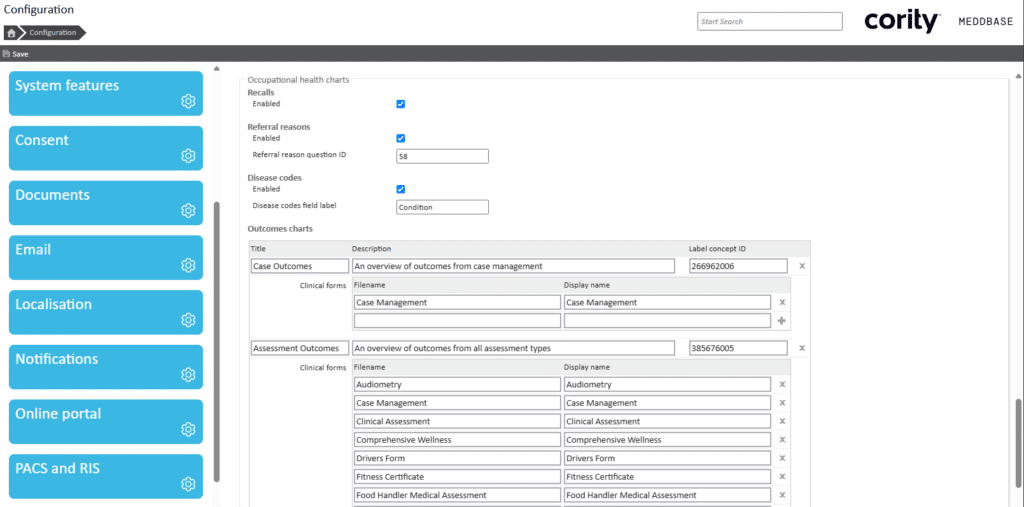Select the System features section
Viewport: 1024px width, 507px height.
point(106,93)
